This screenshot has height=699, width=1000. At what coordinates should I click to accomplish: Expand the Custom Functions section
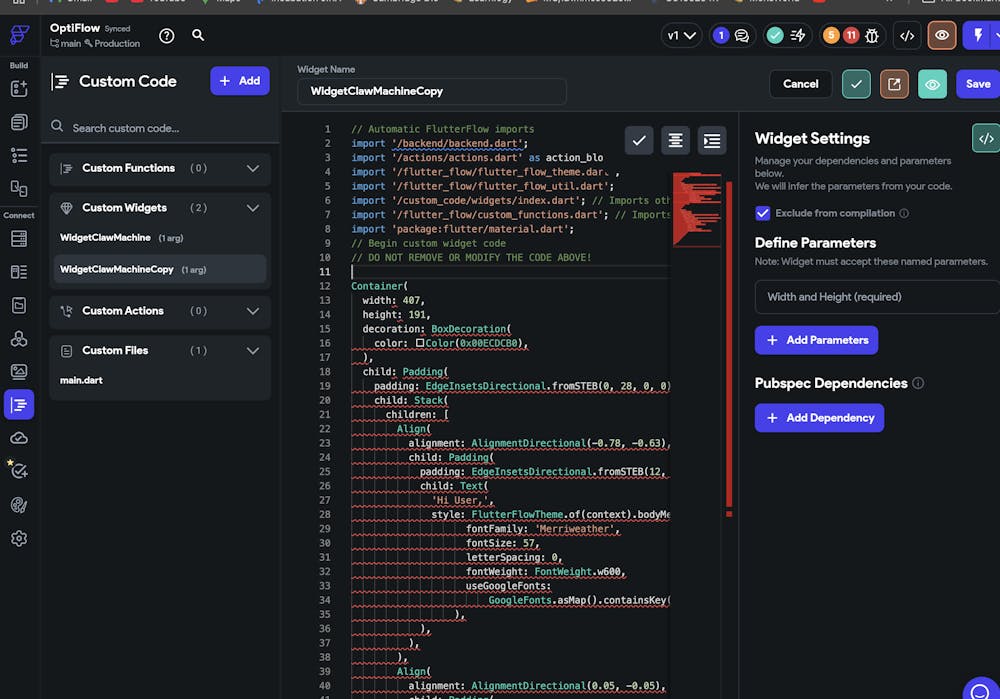252,168
